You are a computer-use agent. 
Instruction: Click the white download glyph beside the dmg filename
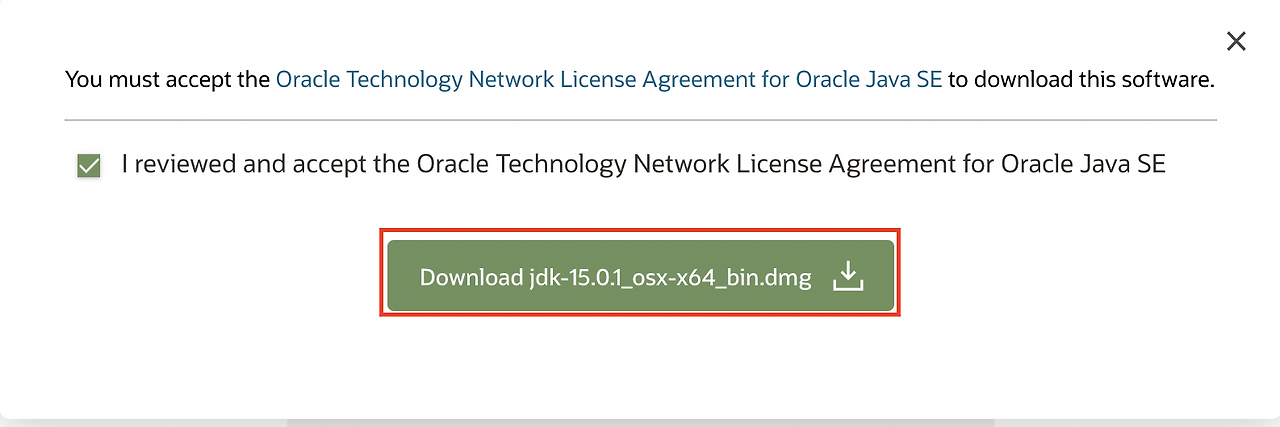847,276
